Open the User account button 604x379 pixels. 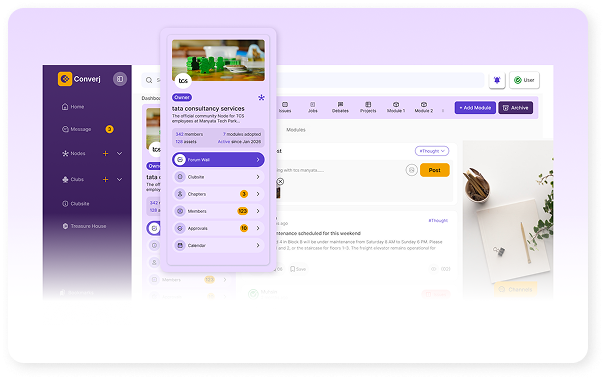coord(524,80)
